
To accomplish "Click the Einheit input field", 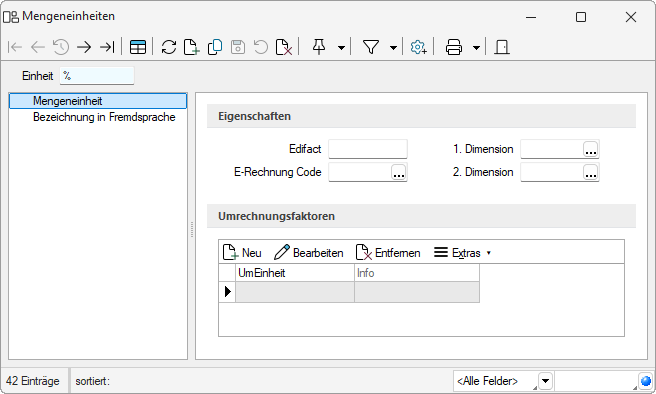I will [x=97, y=76].
